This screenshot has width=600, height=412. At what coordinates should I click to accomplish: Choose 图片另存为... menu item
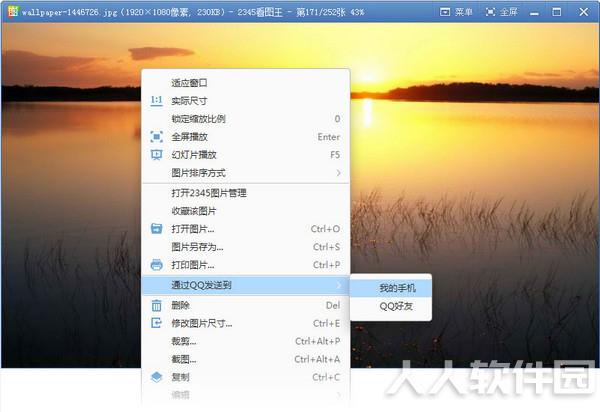tap(245, 247)
